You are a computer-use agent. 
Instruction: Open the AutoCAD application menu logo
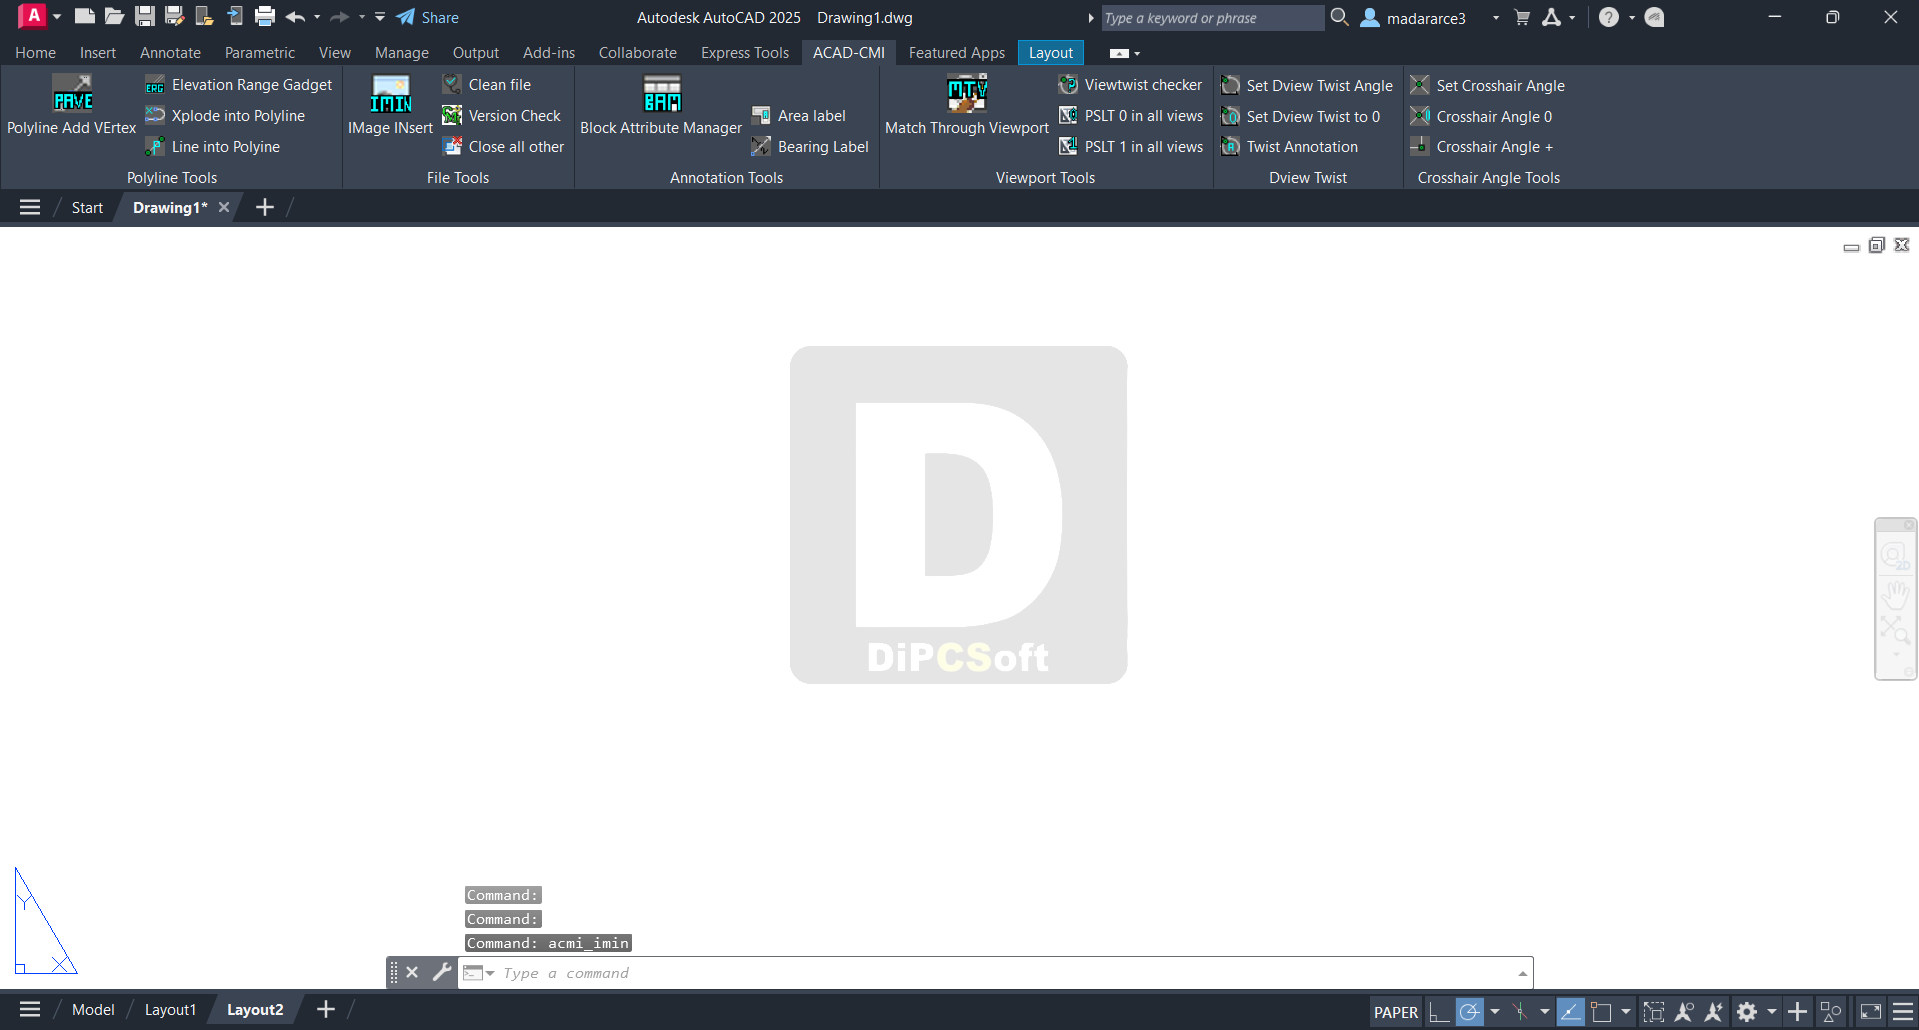coord(32,16)
